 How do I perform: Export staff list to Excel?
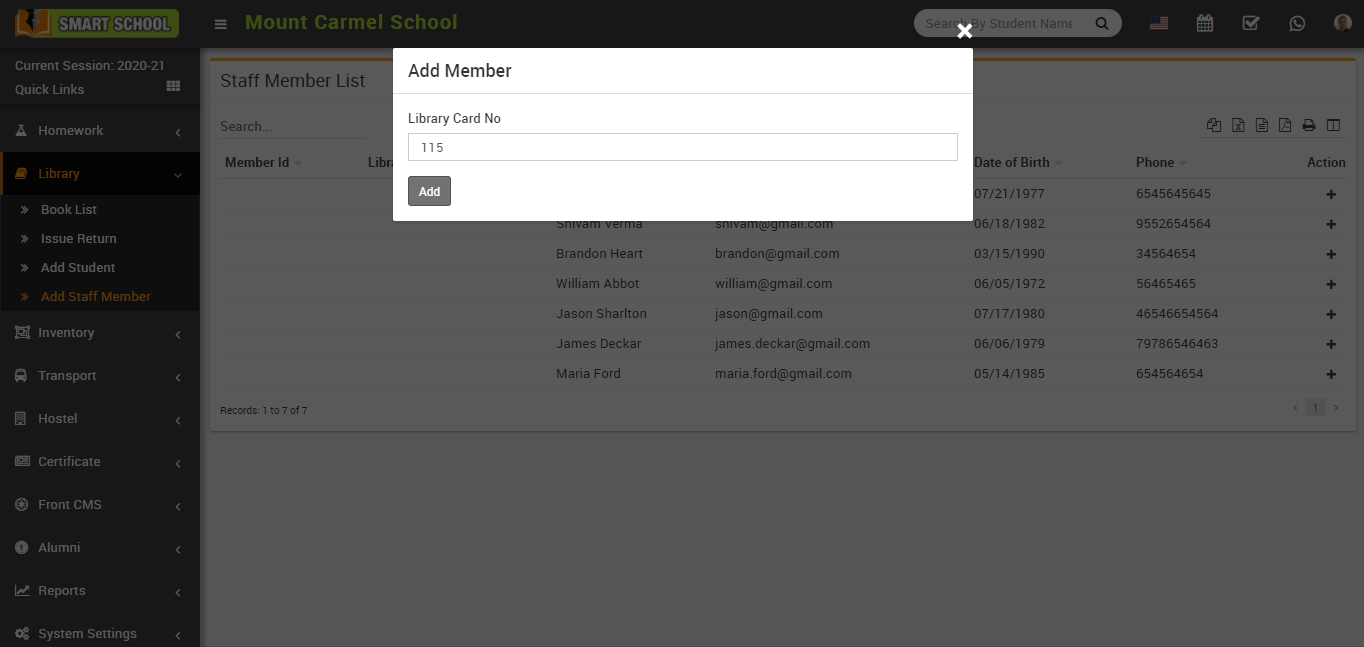tap(1238, 125)
